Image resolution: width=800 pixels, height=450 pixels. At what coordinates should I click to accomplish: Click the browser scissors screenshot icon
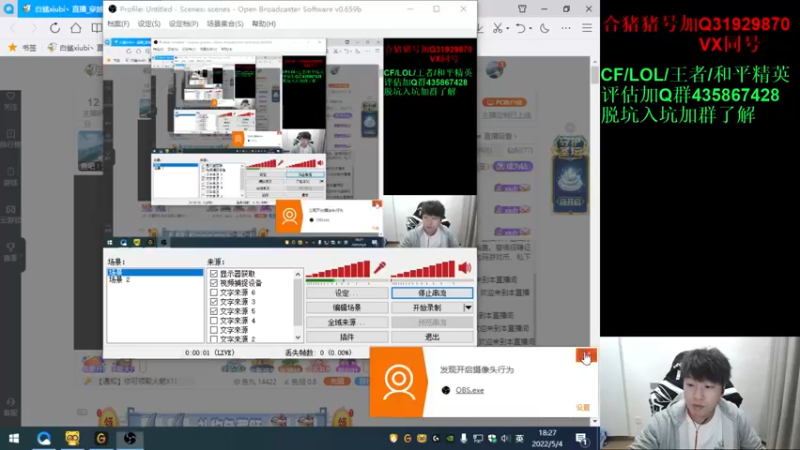497,28
